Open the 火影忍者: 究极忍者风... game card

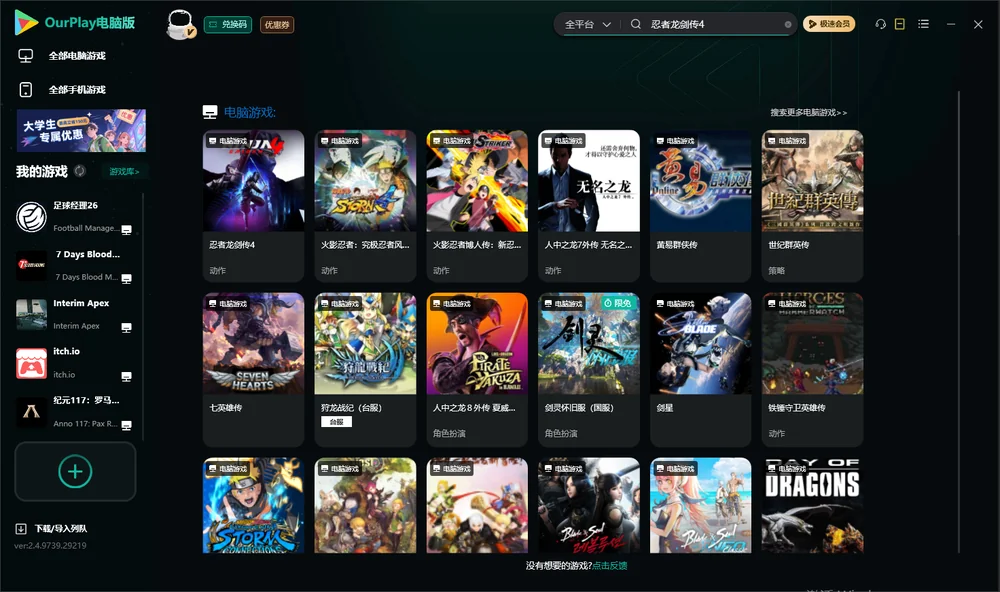(365, 205)
